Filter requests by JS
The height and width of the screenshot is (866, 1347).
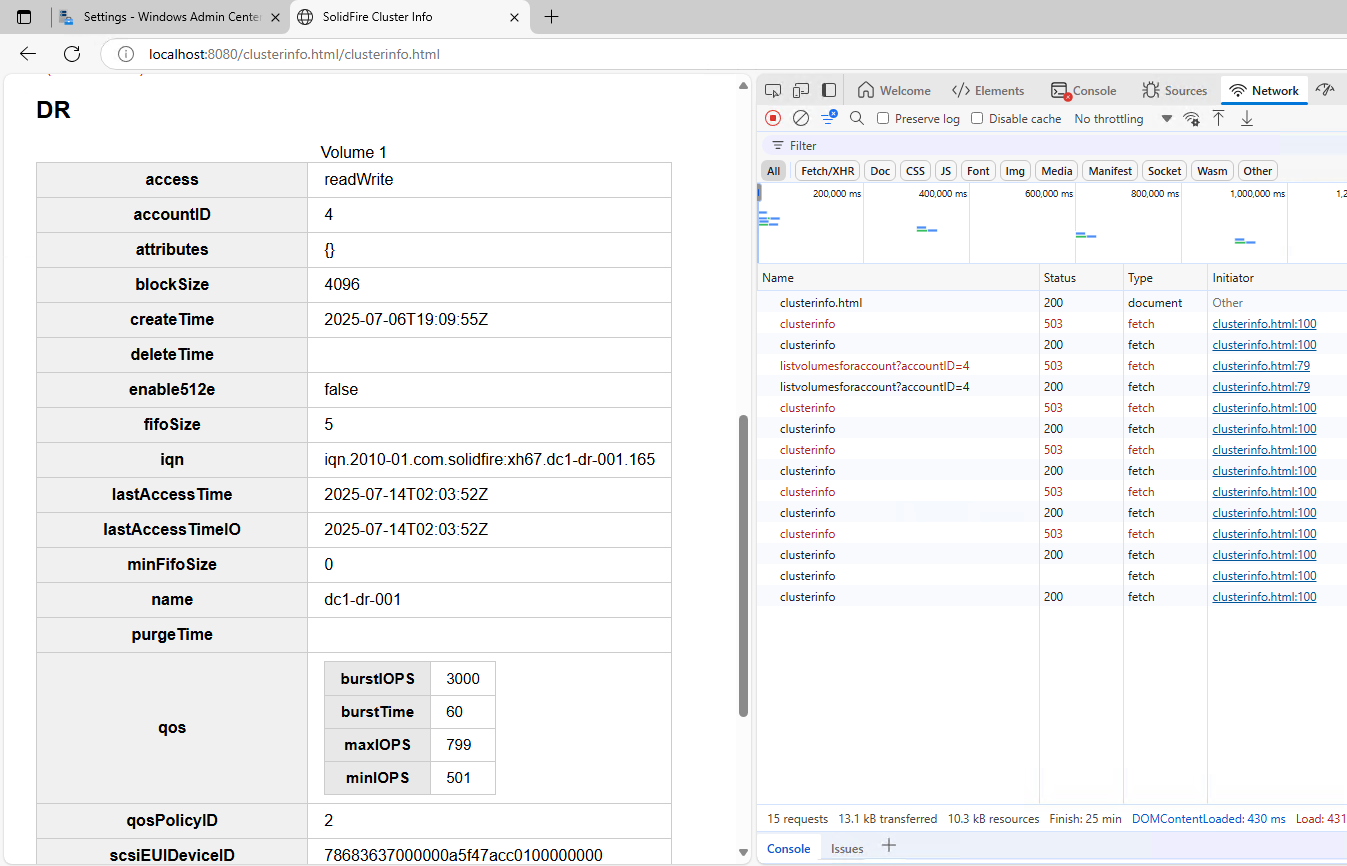pos(946,171)
